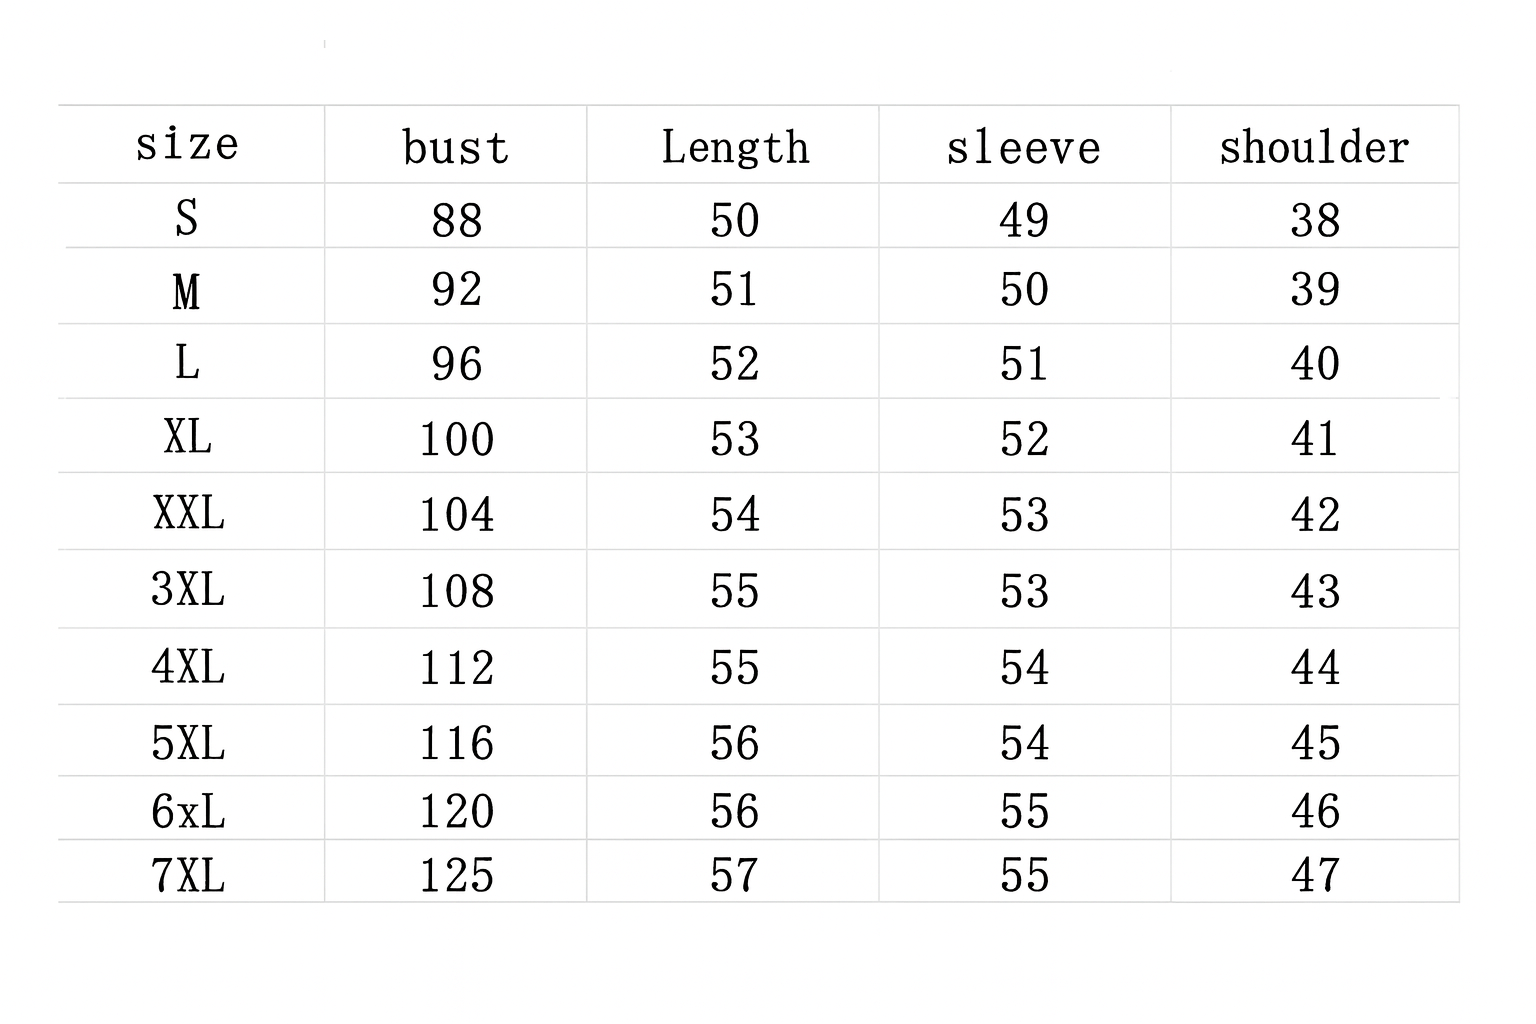Viewport: 1536px width, 1024px height.
Task: Select the "sleeve" column header
Action: coord(1024,147)
